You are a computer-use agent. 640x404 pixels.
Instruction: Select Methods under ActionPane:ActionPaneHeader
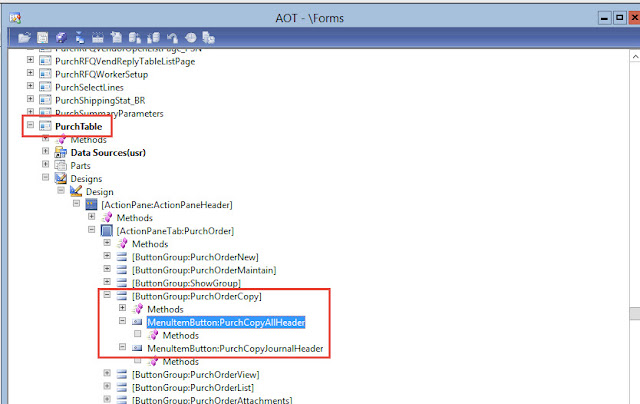pos(135,218)
